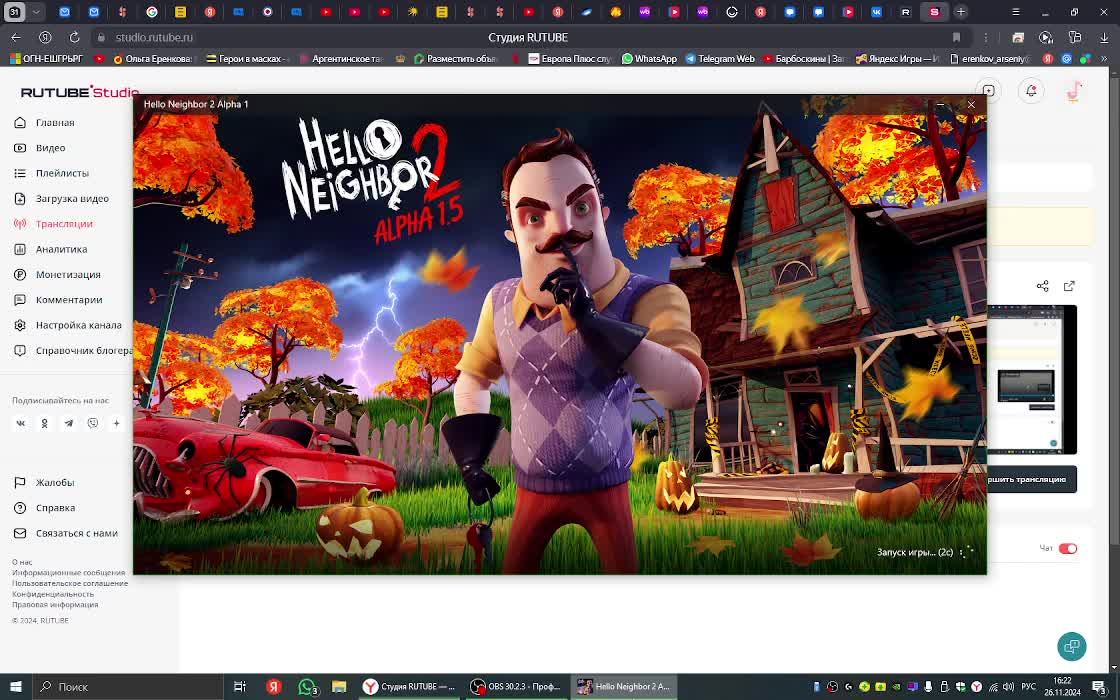
Task: Toggle the Чат switch off
Action: [1068, 549]
